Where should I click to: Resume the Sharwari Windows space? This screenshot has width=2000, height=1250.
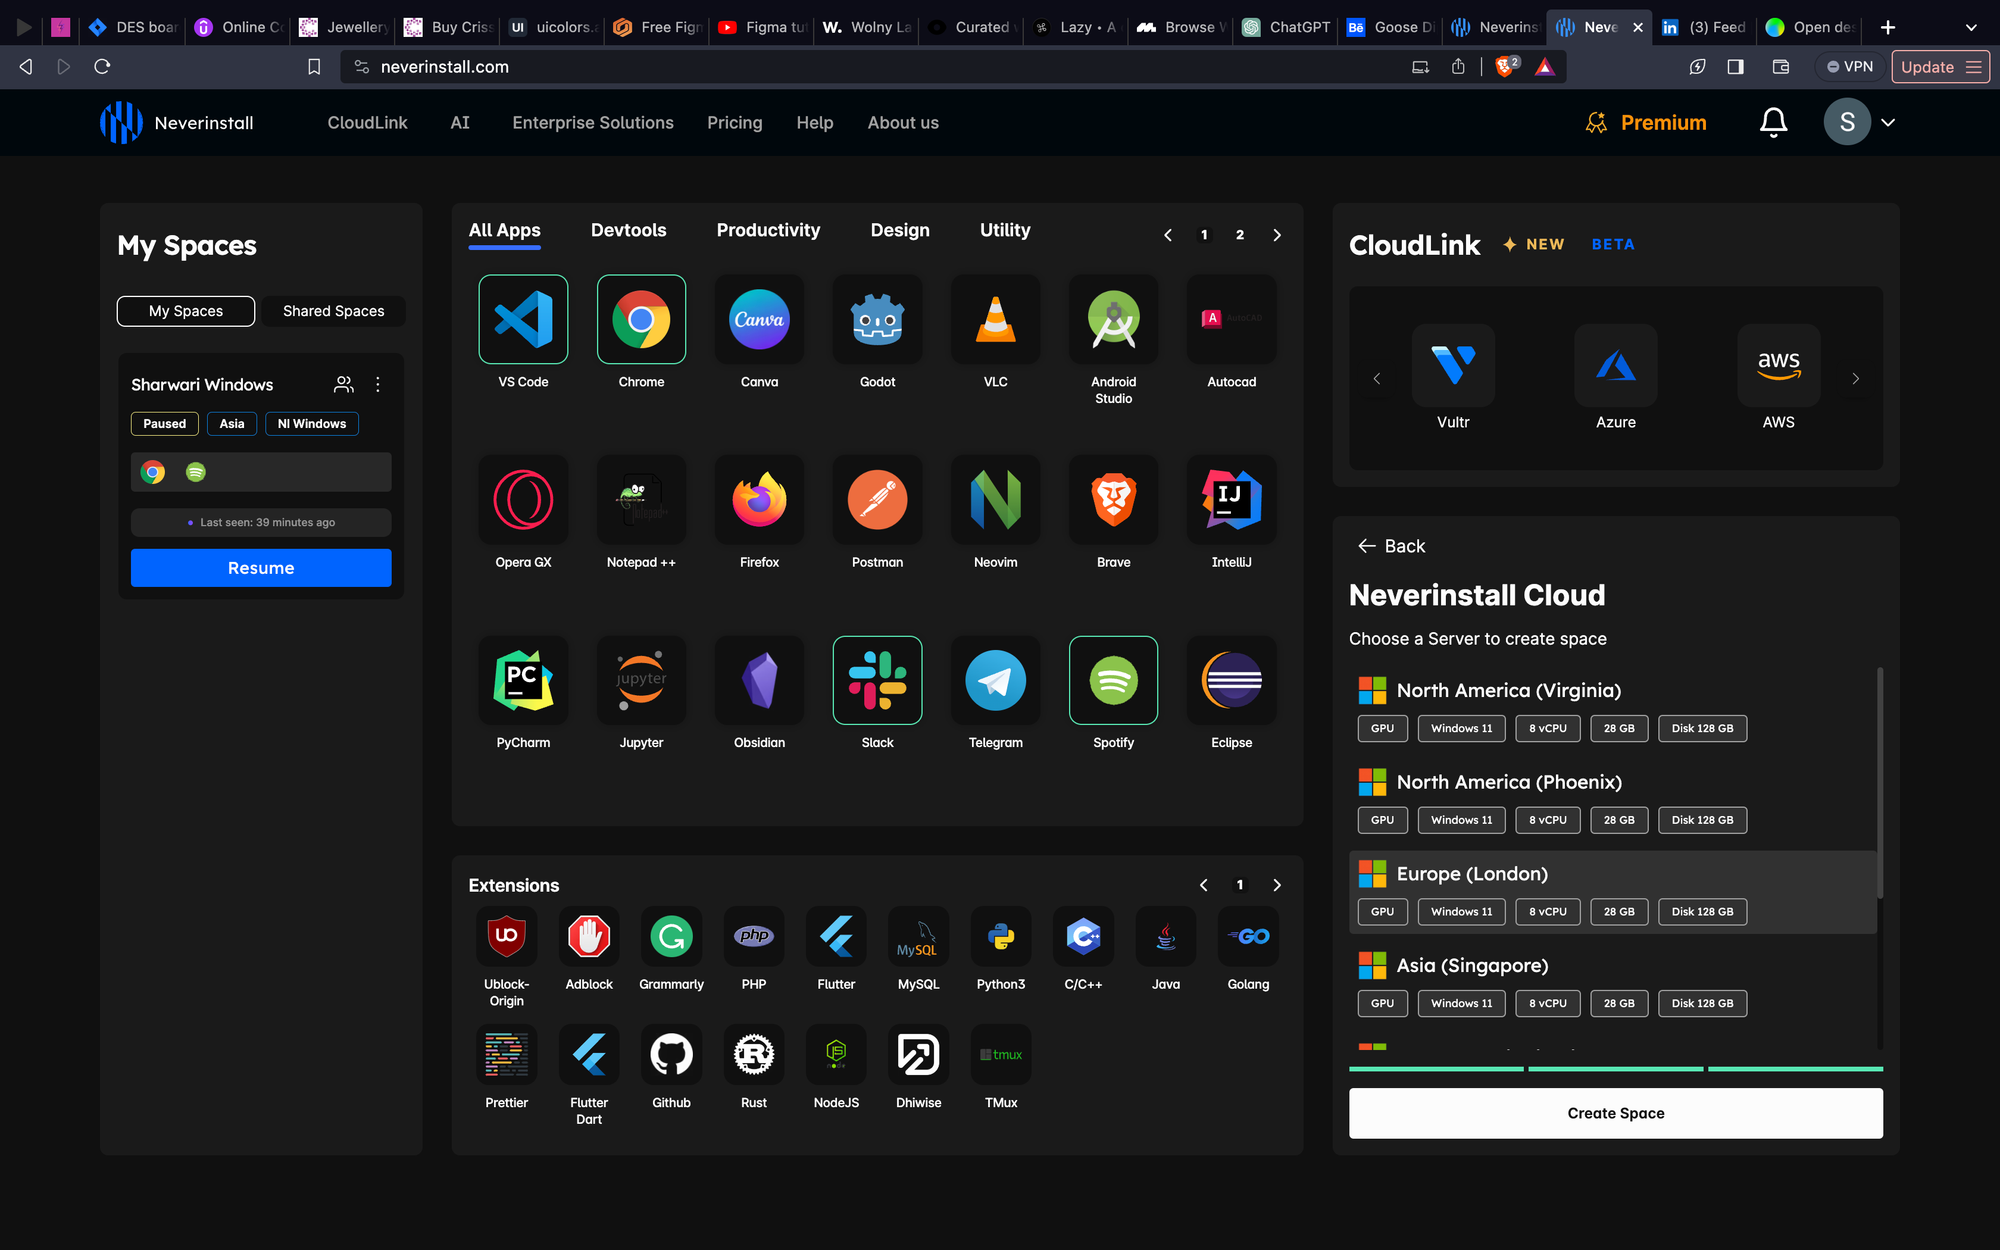click(x=261, y=568)
